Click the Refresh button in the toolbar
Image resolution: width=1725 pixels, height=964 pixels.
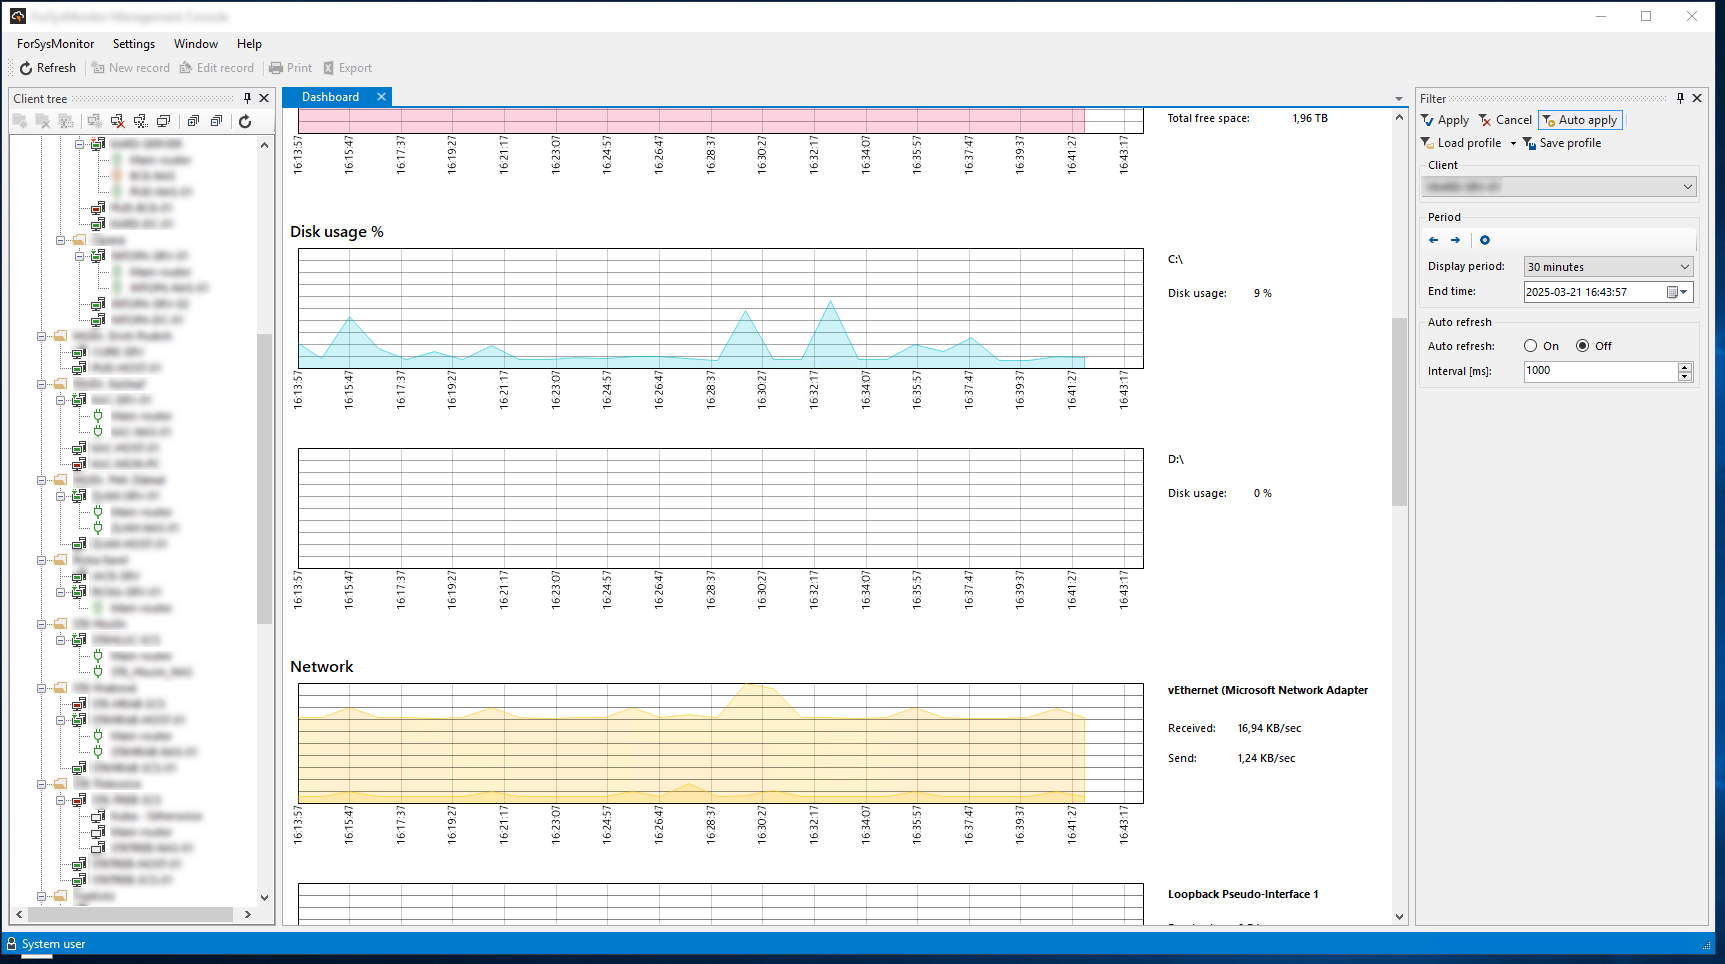click(48, 68)
